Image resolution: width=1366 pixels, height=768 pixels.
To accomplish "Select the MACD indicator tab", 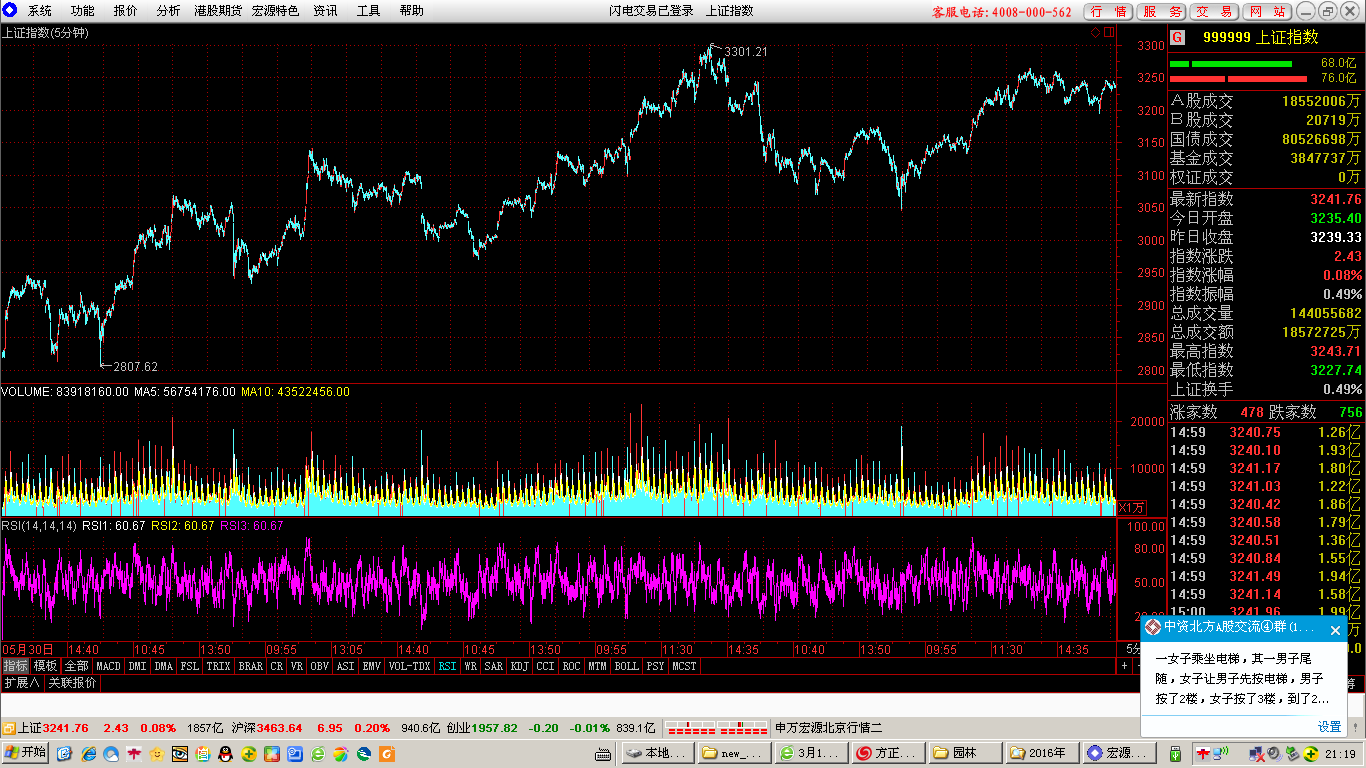I will coord(108,666).
